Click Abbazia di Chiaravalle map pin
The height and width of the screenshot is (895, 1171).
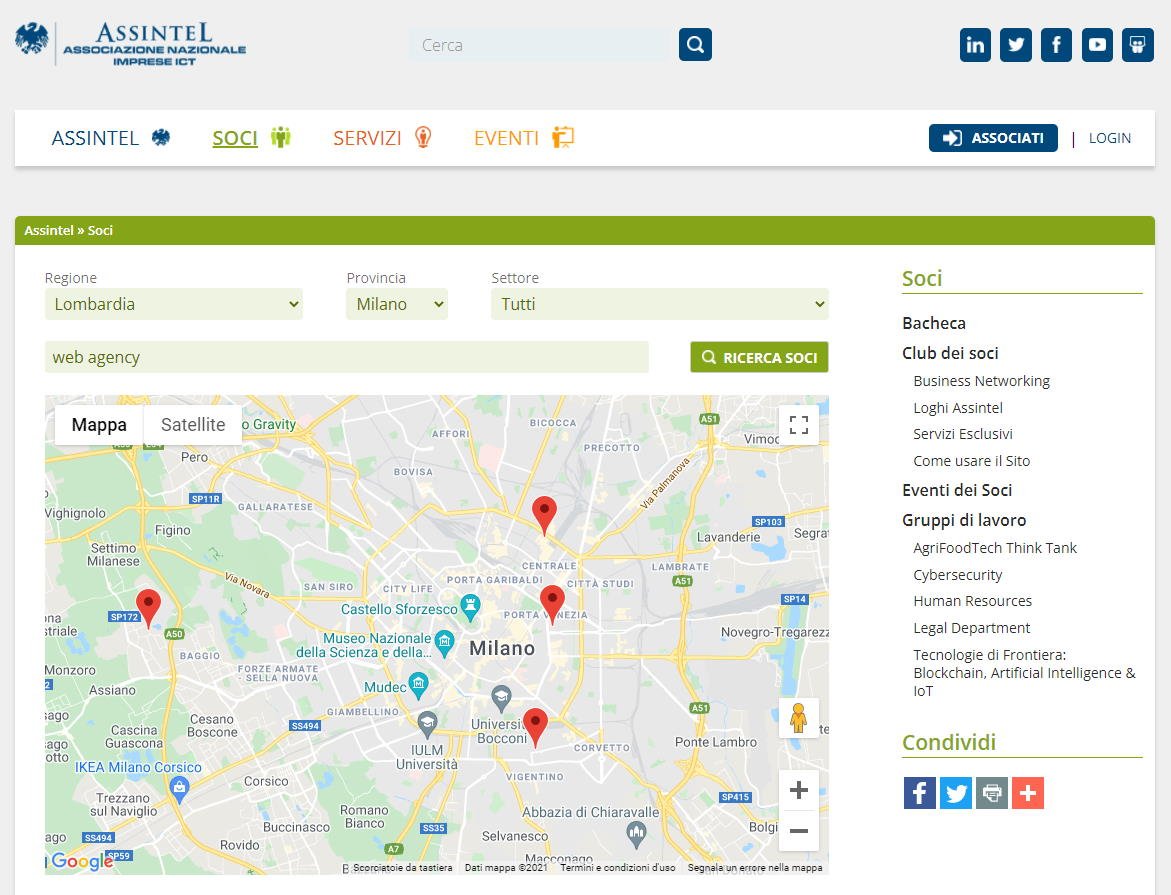click(636, 834)
